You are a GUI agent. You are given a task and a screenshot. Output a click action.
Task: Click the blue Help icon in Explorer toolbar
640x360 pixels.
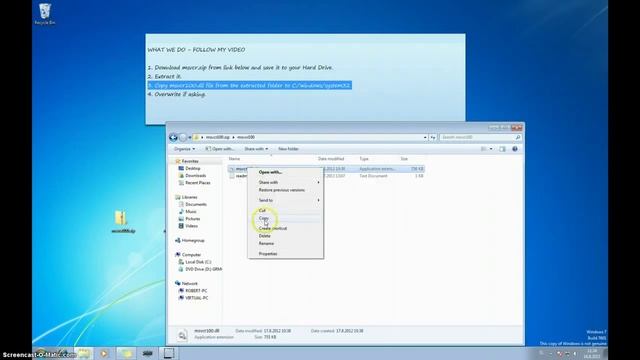click(x=515, y=149)
